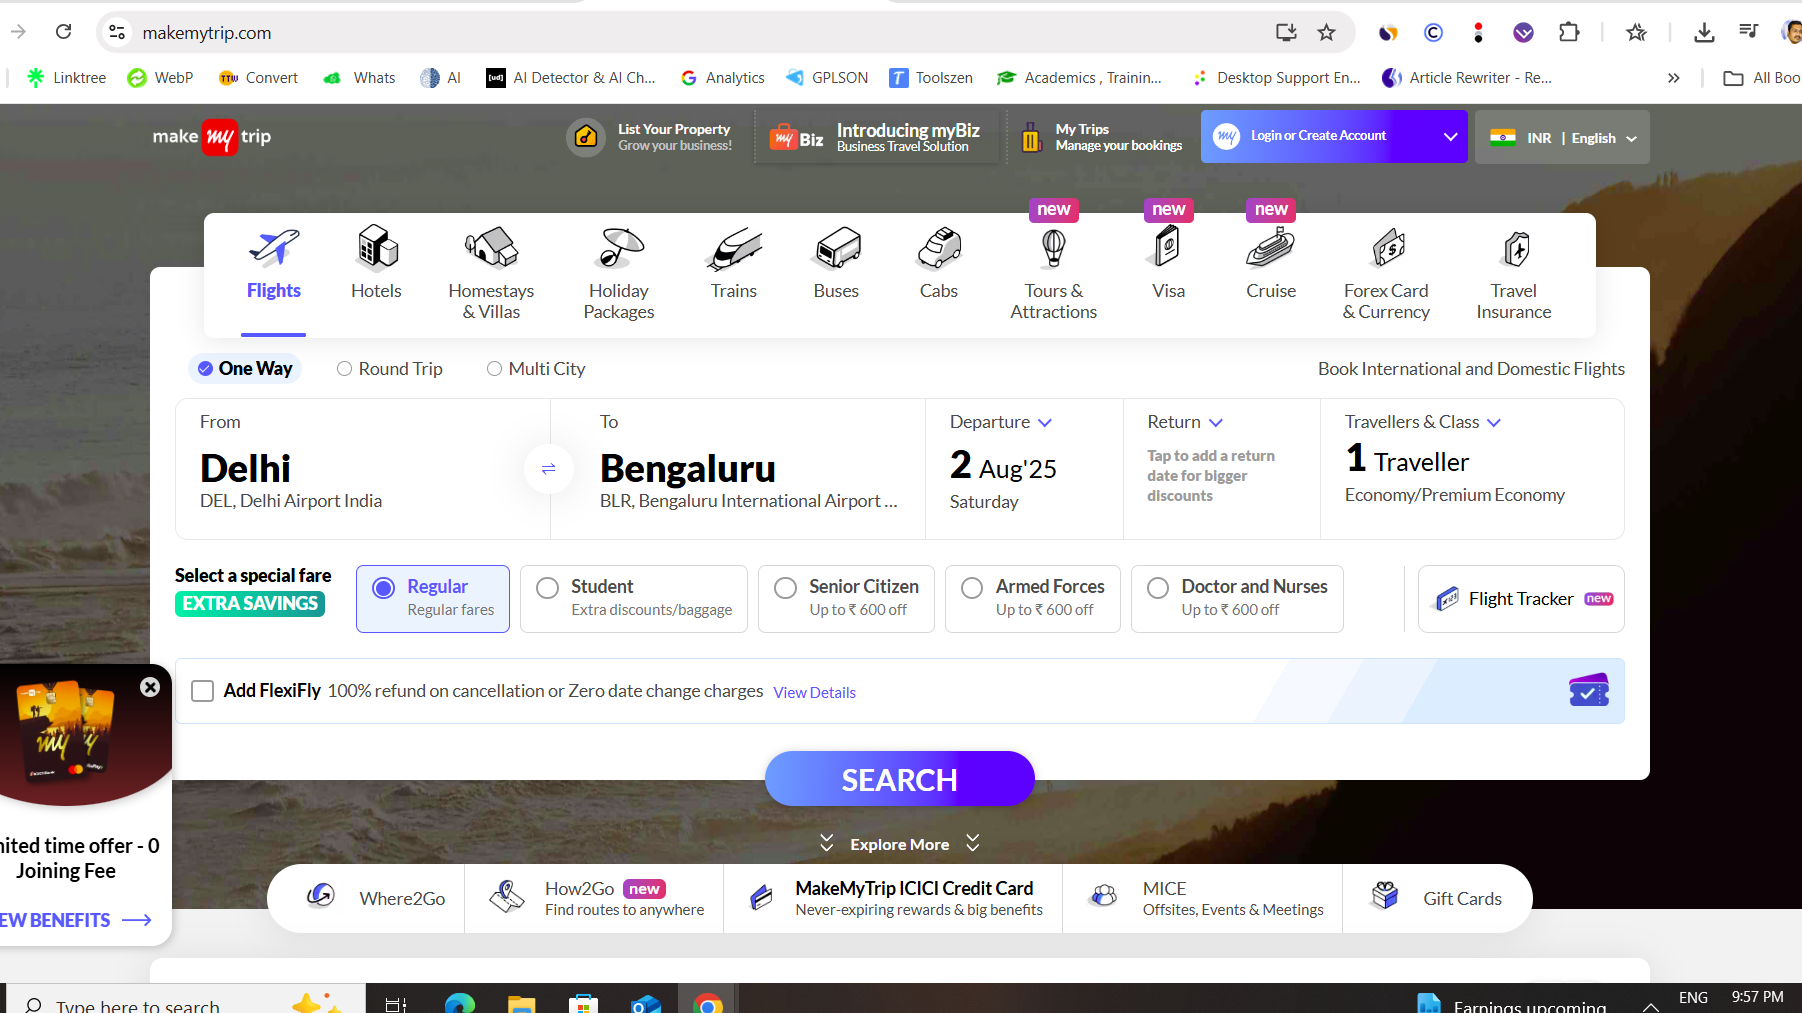
Task: Open Introducing myBiz banner
Action: pyautogui.click(x=877, y=137)
